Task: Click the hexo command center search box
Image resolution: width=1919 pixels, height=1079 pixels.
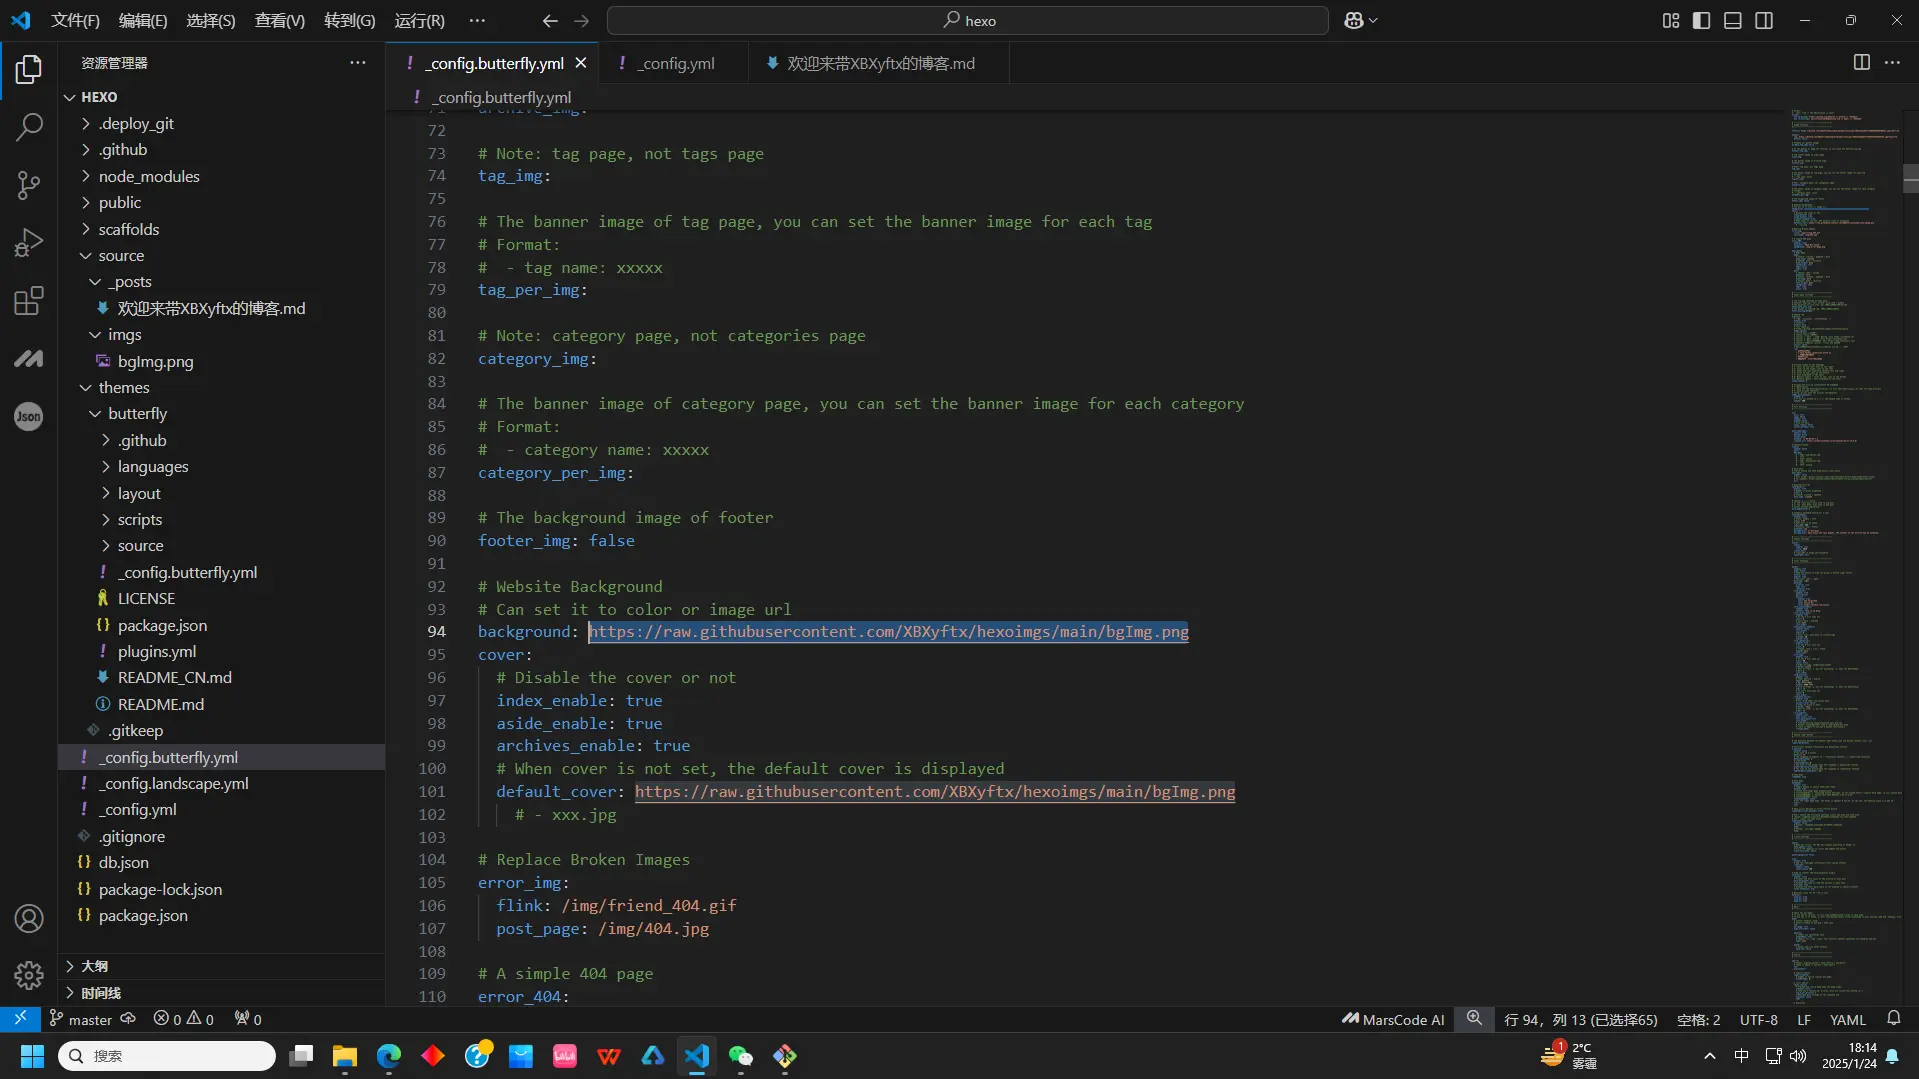Action: coord(967,21)
